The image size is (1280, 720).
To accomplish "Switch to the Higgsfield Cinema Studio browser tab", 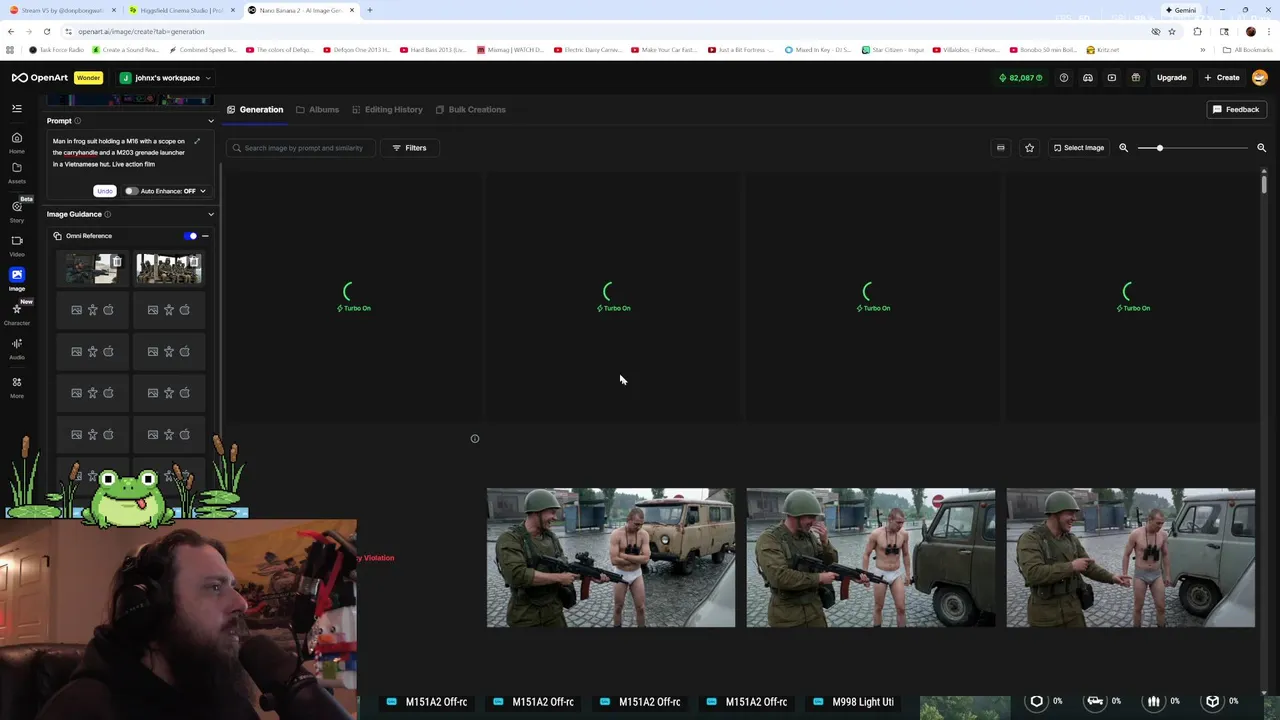I will [x=181, y=10].
